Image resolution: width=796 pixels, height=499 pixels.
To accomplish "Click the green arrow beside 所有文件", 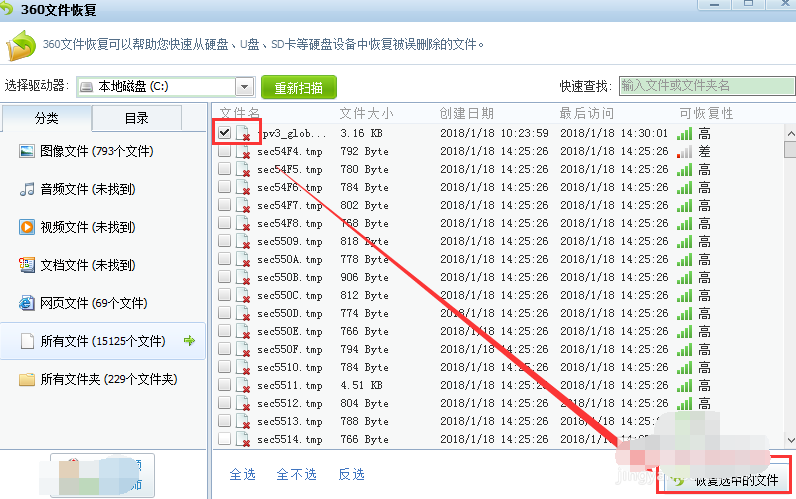I will click(x=189, y=341).
